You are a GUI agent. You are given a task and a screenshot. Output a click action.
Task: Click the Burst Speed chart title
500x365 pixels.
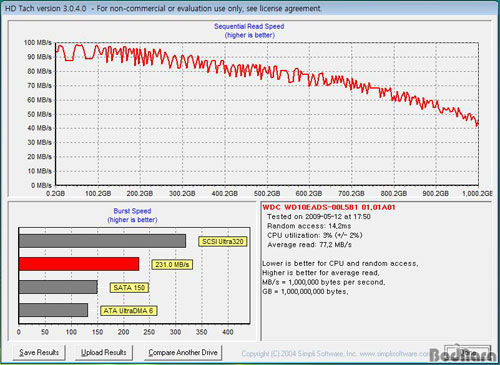(x=132, y=211)
